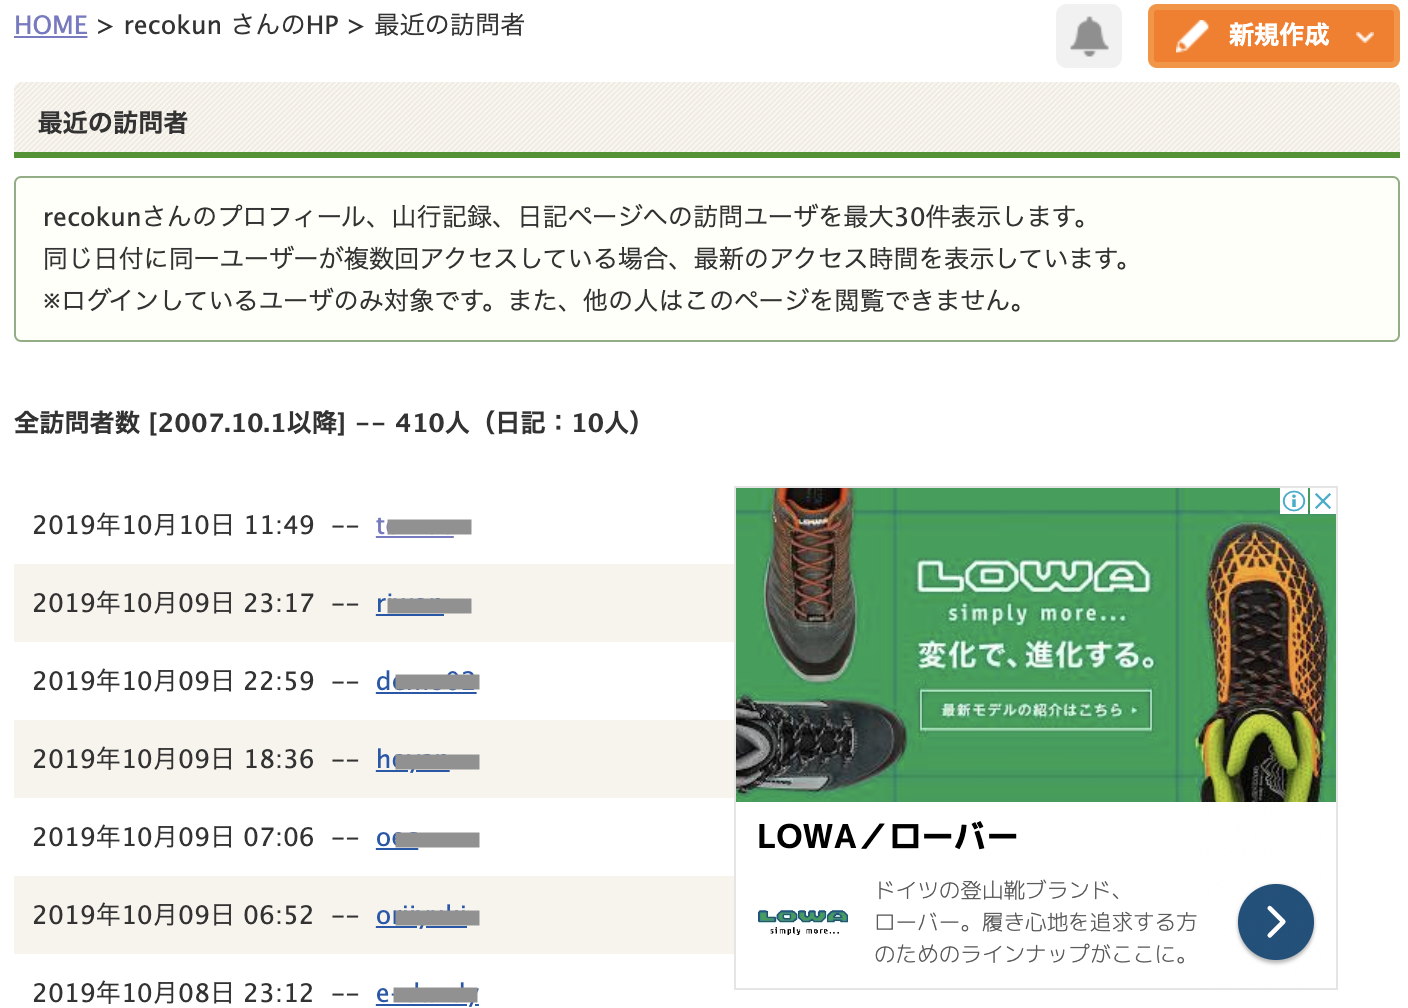Open visitor link for 2019年10月09日 23:17
1408x1008 pixels.
423,604
